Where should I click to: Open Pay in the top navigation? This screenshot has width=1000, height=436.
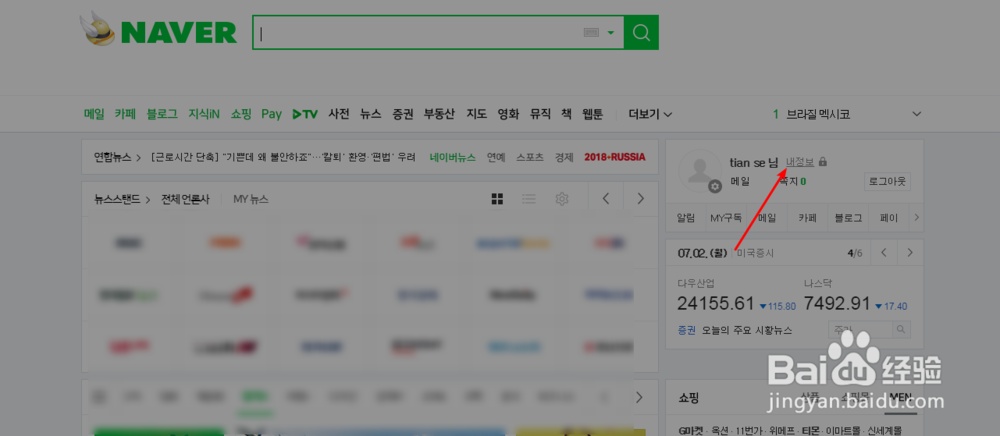271,114
